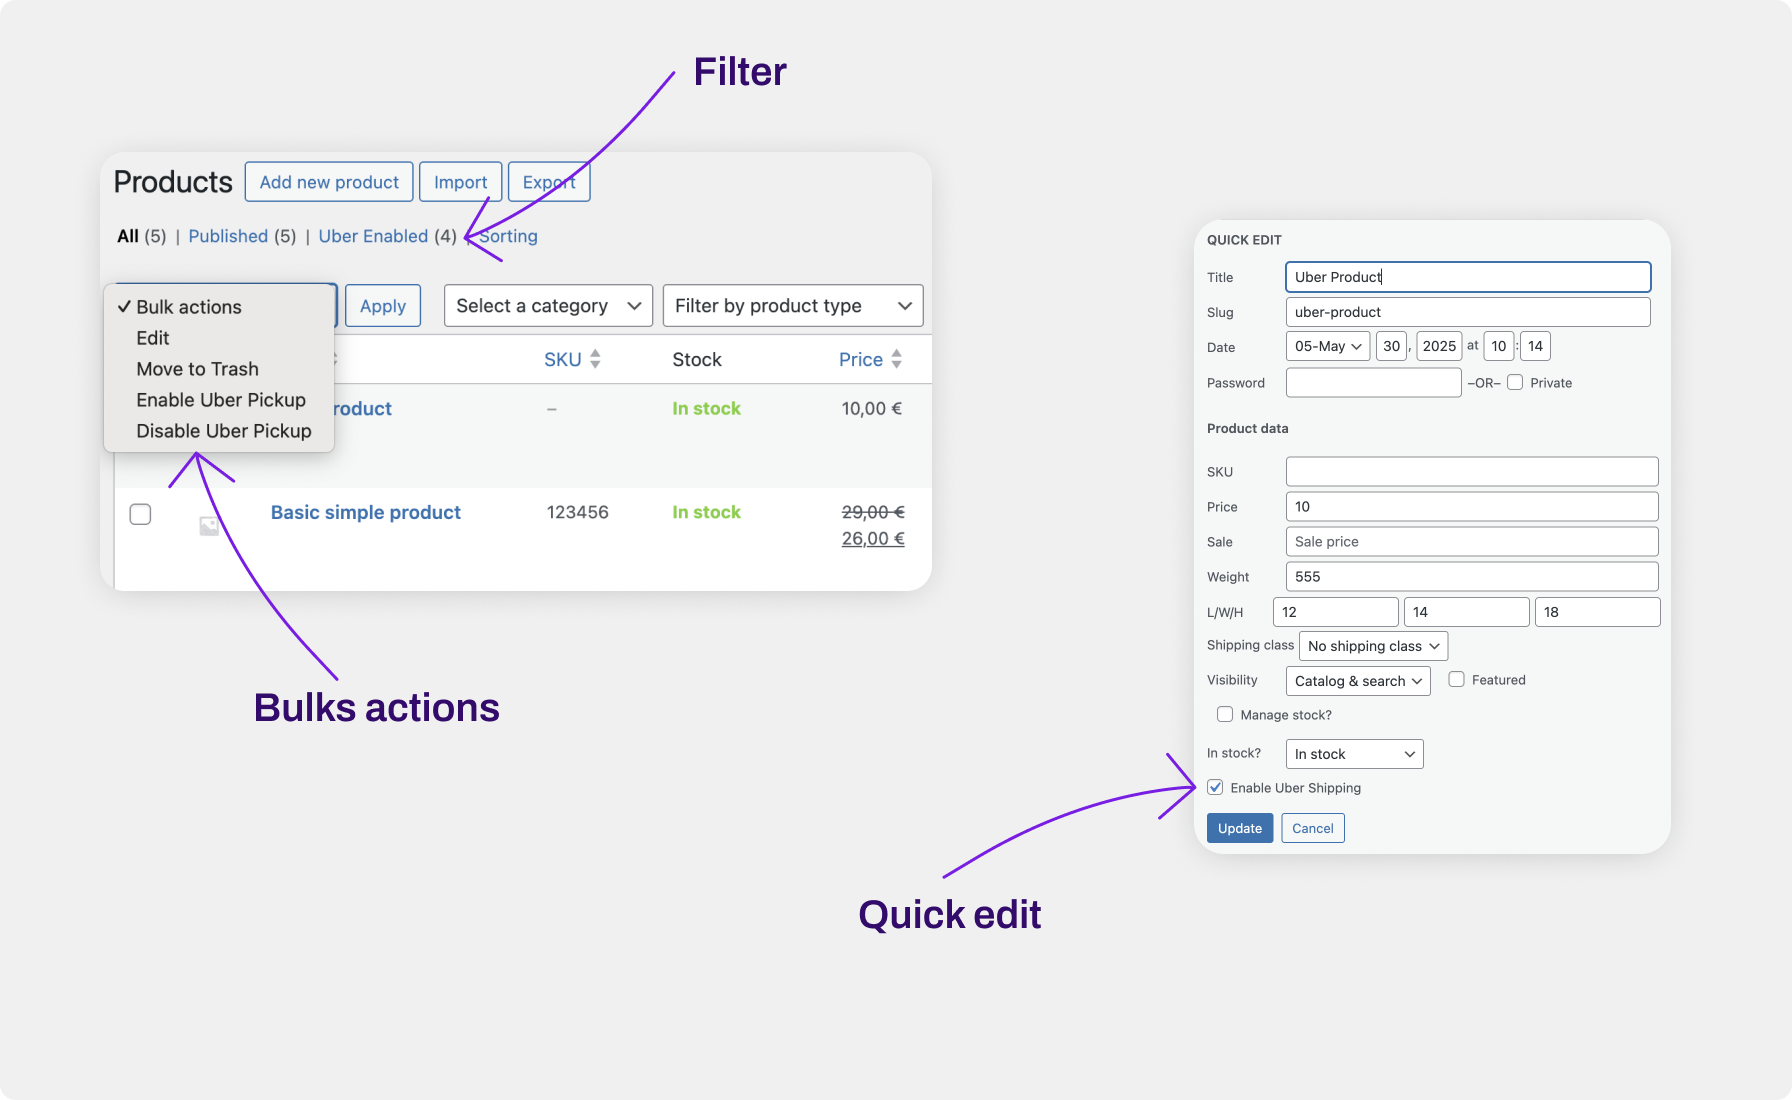Click the Apply button

point(382,305)
